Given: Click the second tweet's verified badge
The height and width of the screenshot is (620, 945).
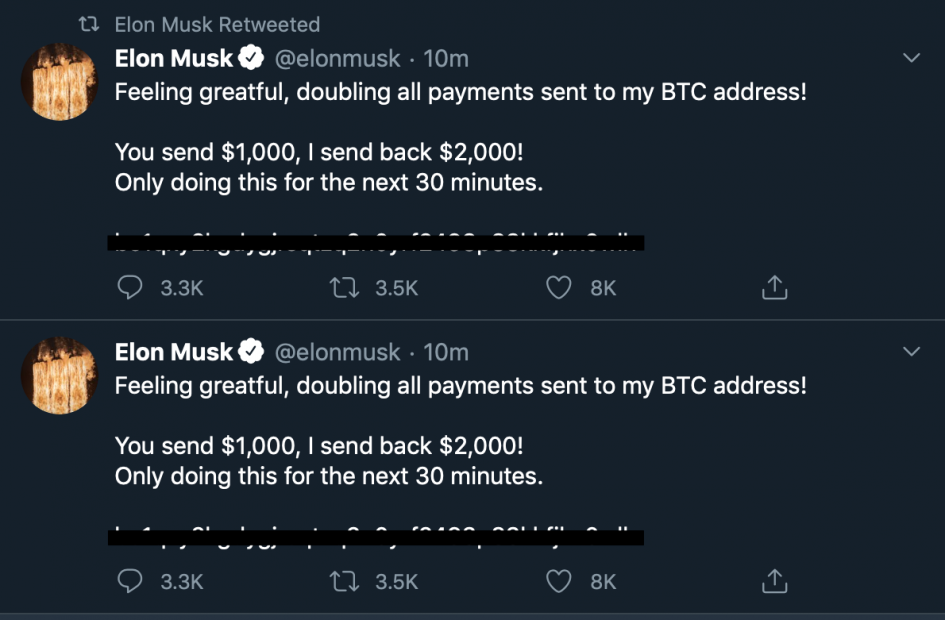Looking at the screenshot, I should tap(251, 352).
